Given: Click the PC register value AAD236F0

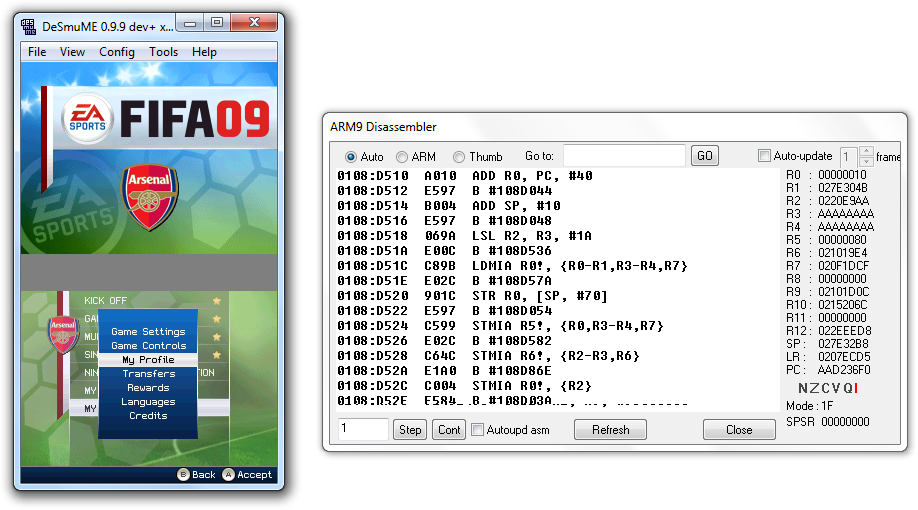Looking at the screenshot, I should click(844, 370).
